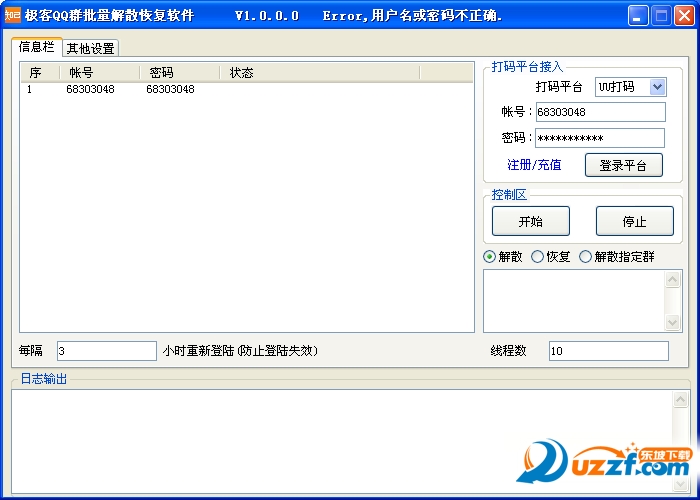This screenshot has height=500, width=700.
Task: Click log output scroll up arrow
Action: point(680,400)
